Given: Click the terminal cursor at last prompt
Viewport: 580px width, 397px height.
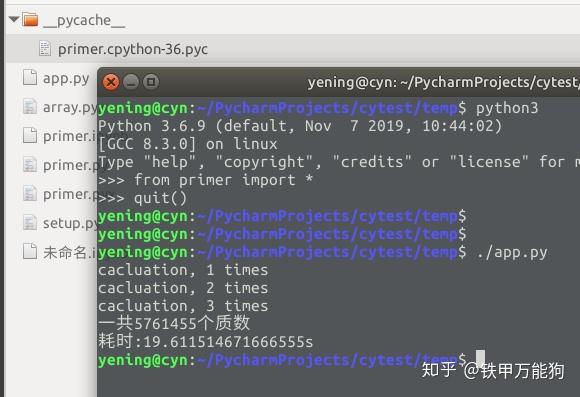Looking at the screenshot, I should [x=480, y=359].
